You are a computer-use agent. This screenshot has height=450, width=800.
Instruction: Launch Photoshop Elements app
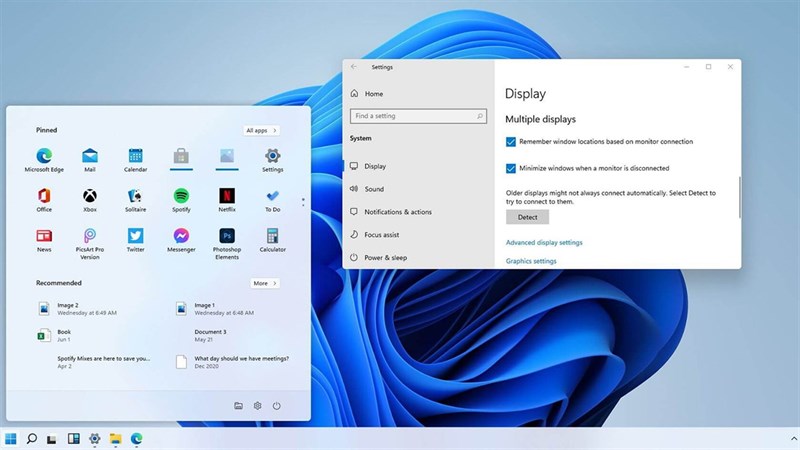click(x=227, y=236)
